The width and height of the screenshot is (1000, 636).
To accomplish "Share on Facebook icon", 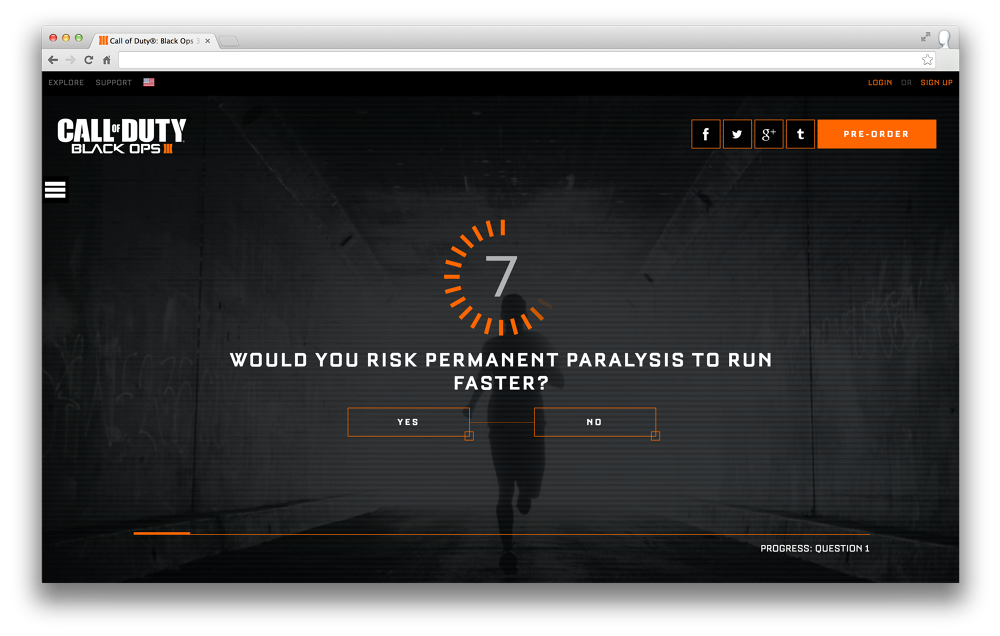I will pos(705,134).
